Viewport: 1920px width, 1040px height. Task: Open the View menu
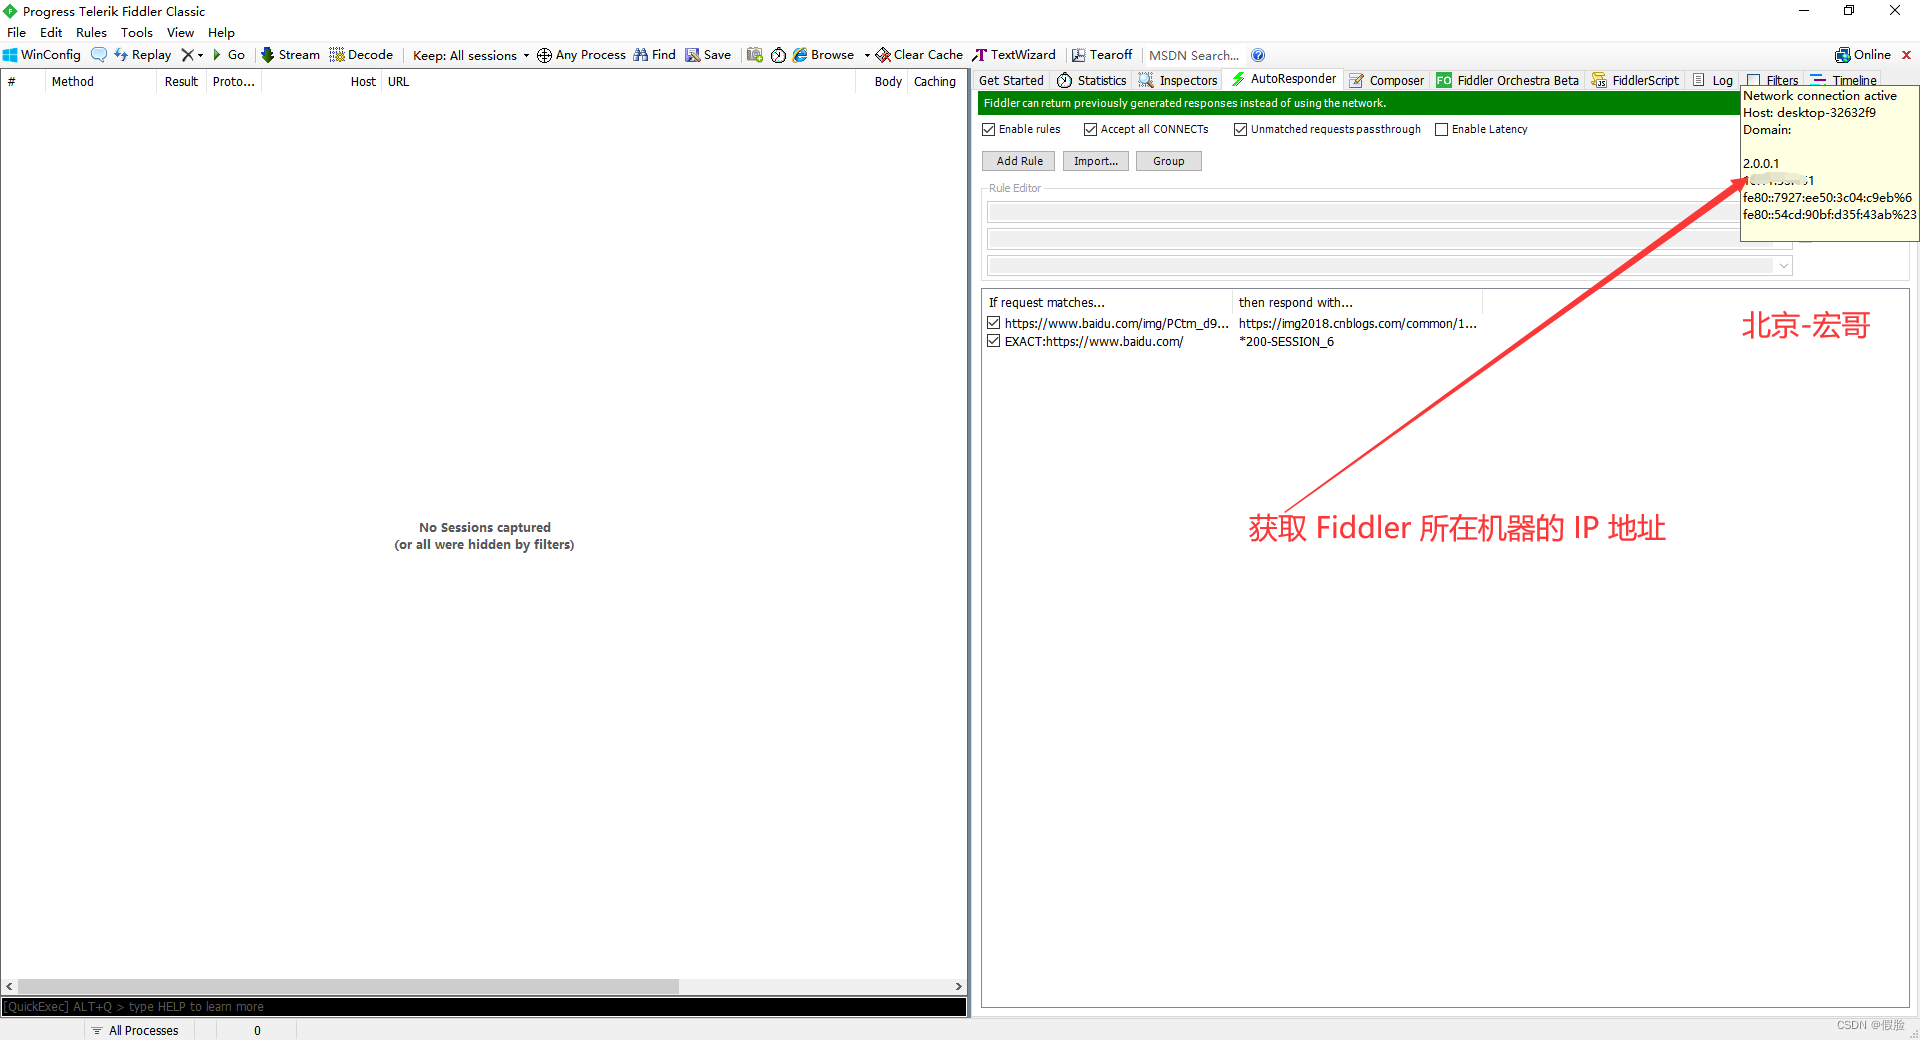pyautogui.click(x=180, y=32)
